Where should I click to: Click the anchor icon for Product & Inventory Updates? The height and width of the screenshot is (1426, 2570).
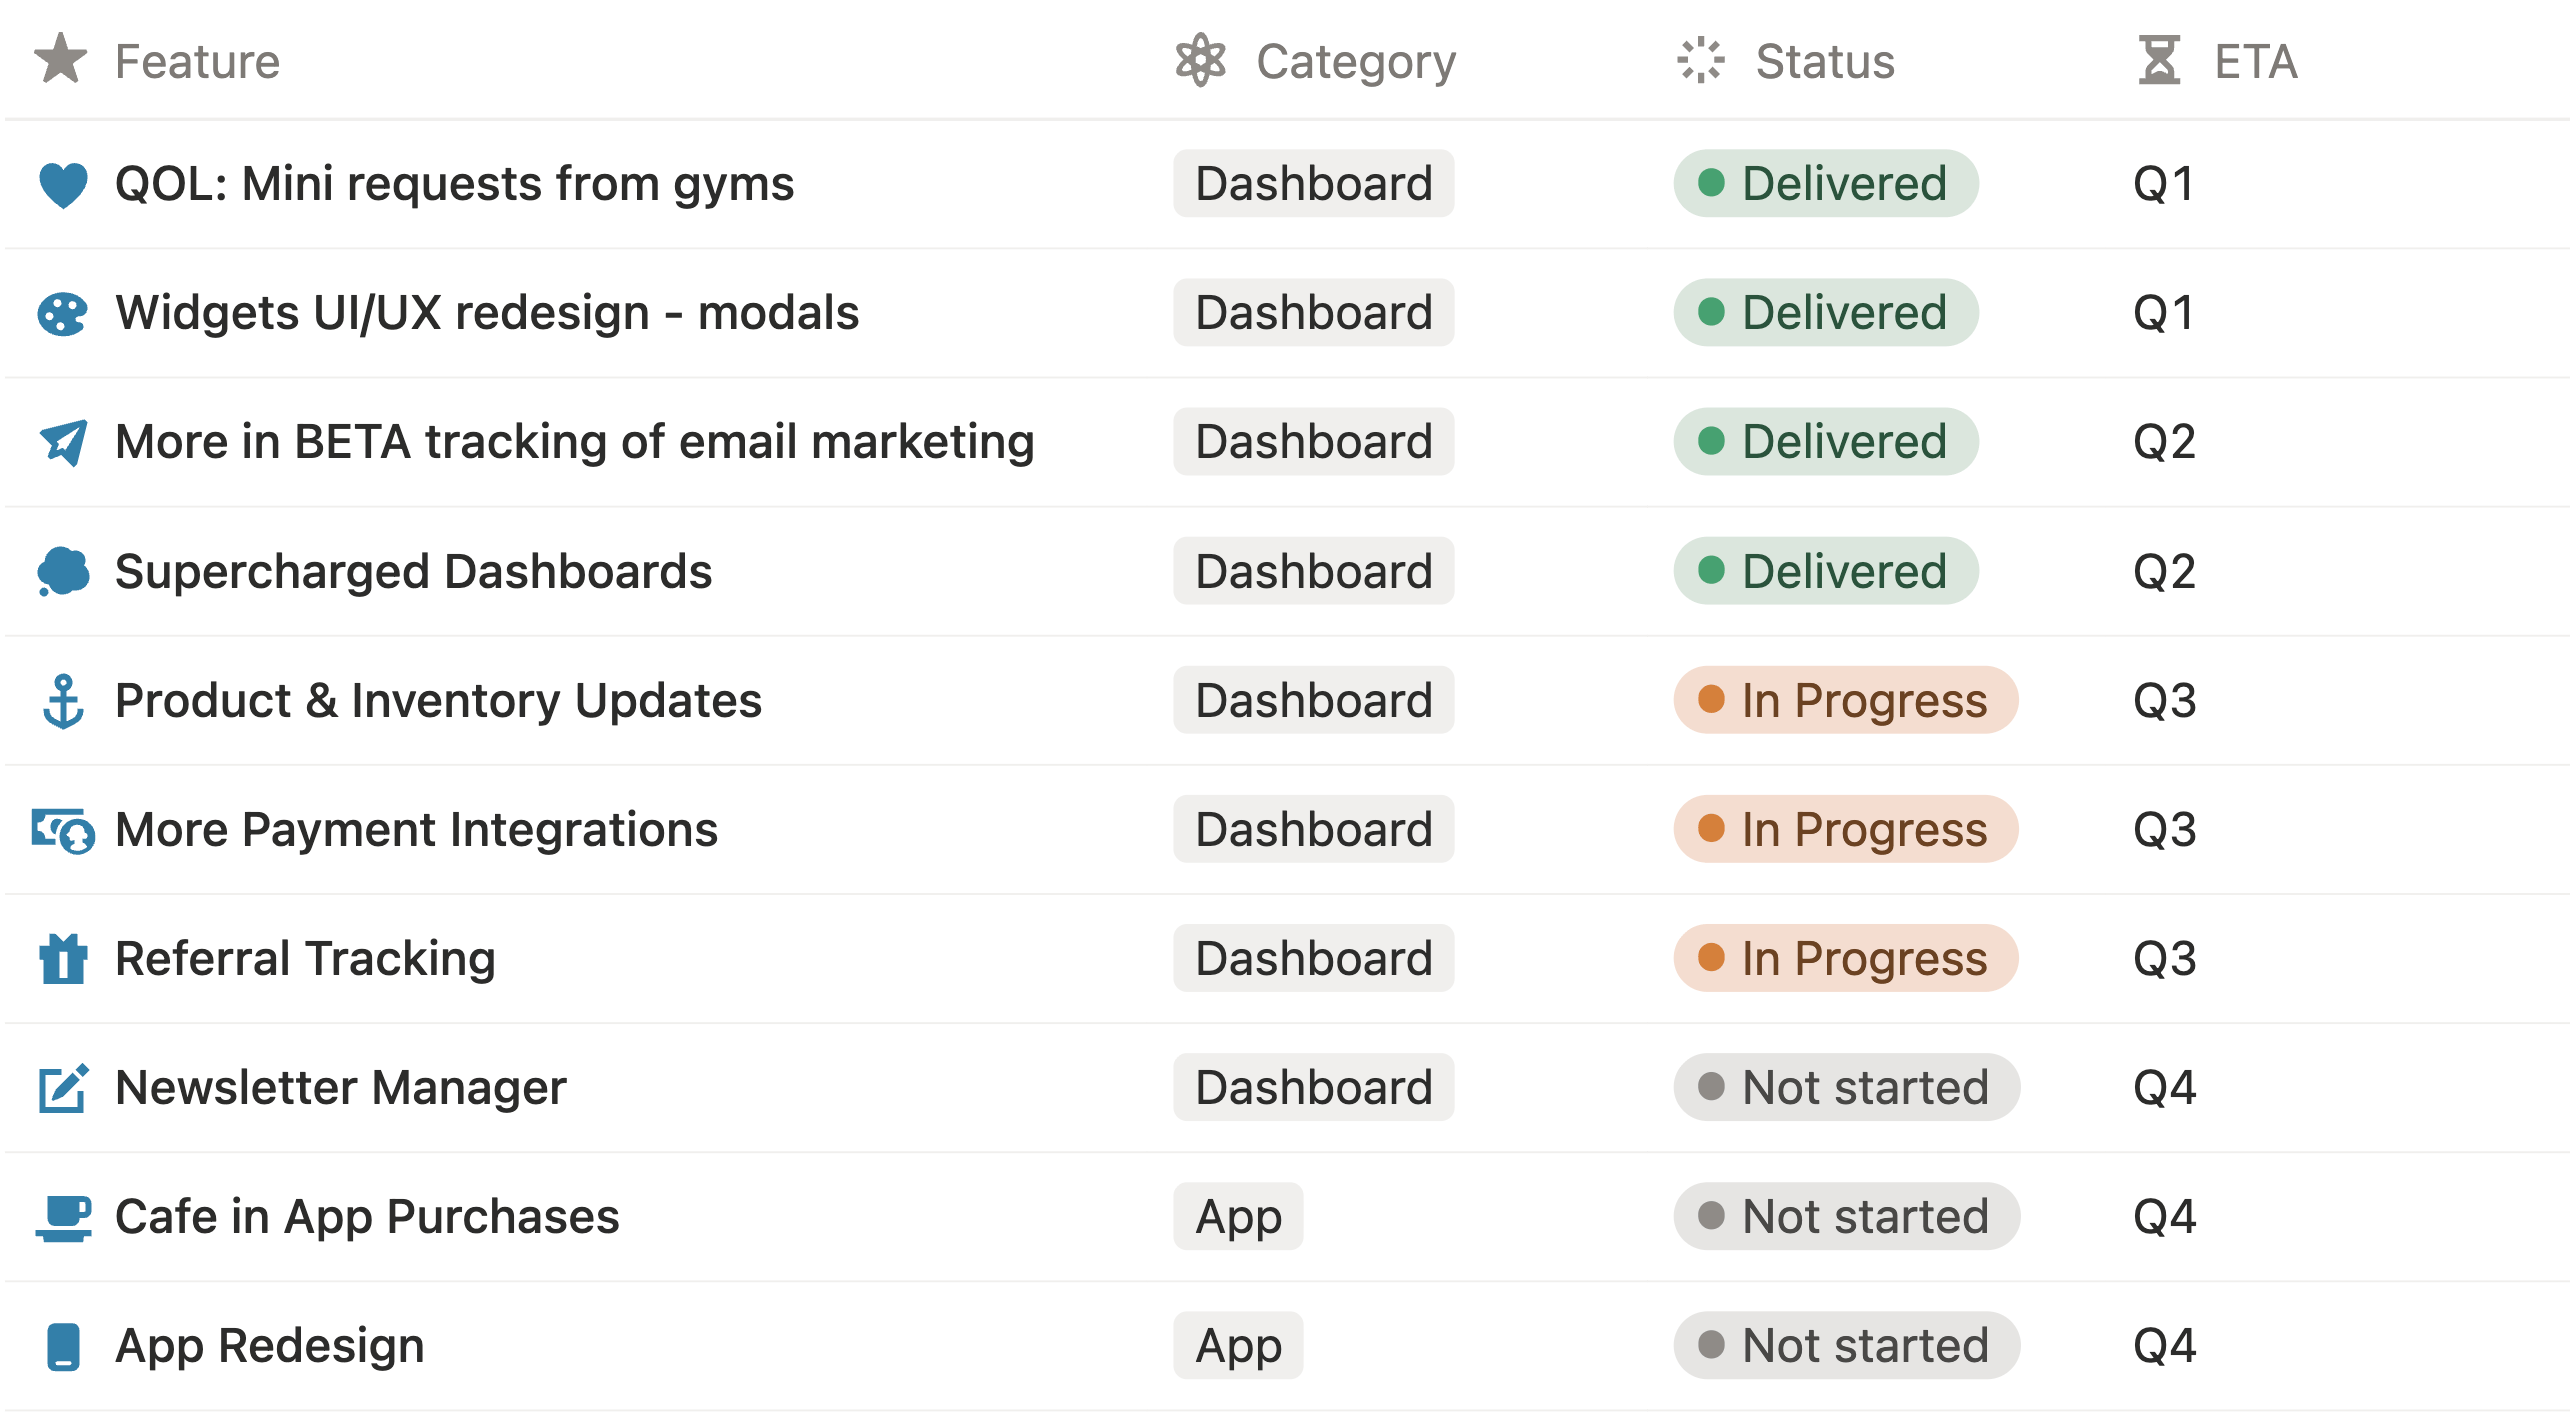click(63, 701)
